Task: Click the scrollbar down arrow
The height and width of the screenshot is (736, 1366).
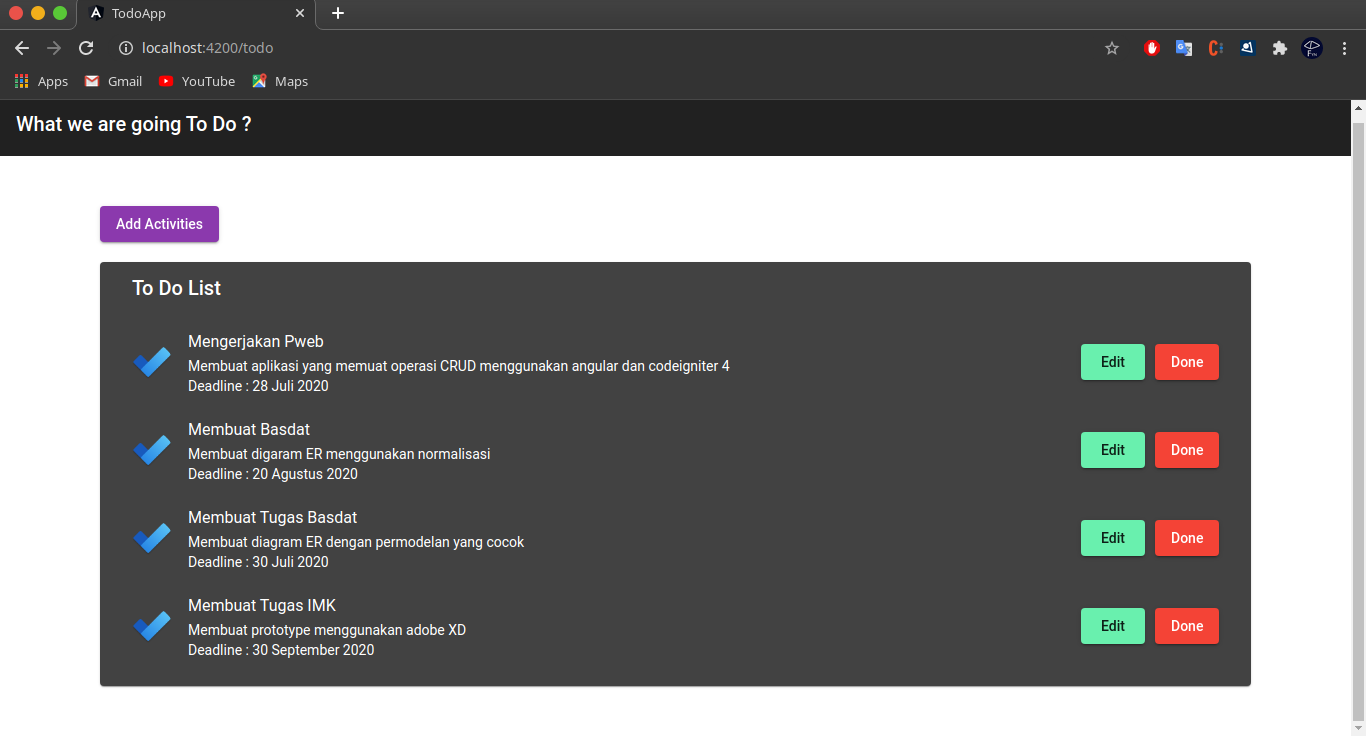Action: [x=1358, y=728]
